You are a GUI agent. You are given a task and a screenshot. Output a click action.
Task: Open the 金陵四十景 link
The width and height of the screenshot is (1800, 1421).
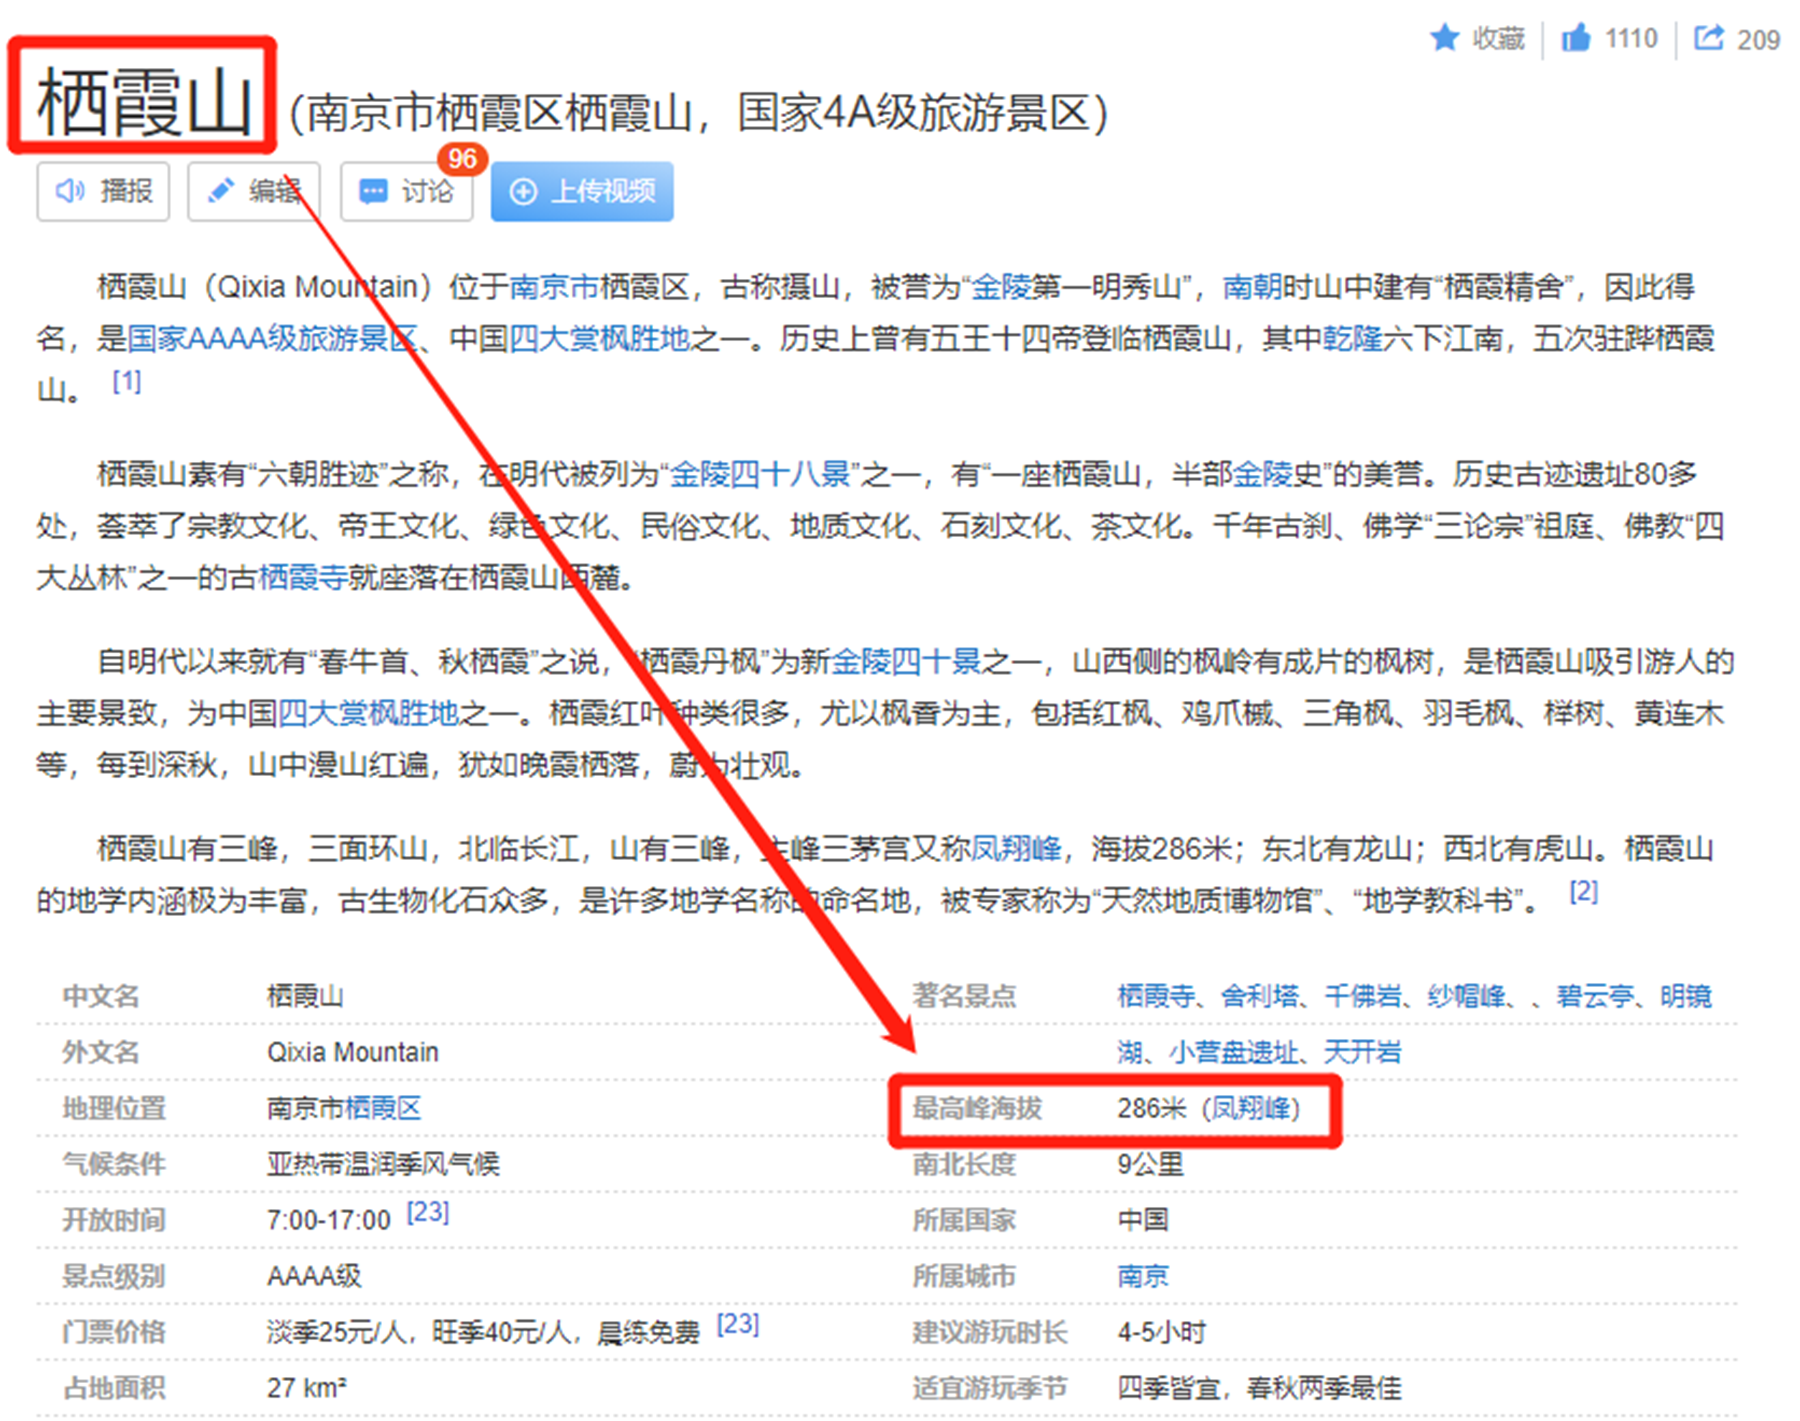pyautogui.click(x=906, y=661)
